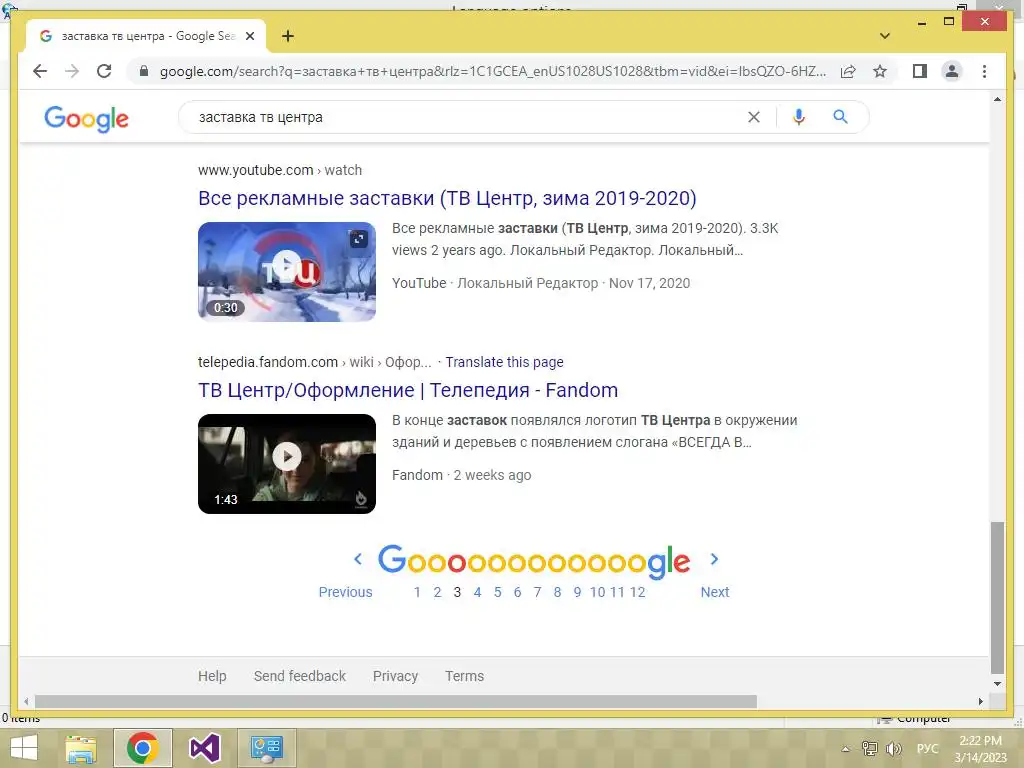1024x768 pixels.
Task: Click into the Google search text field
Action: coord(467,117)
